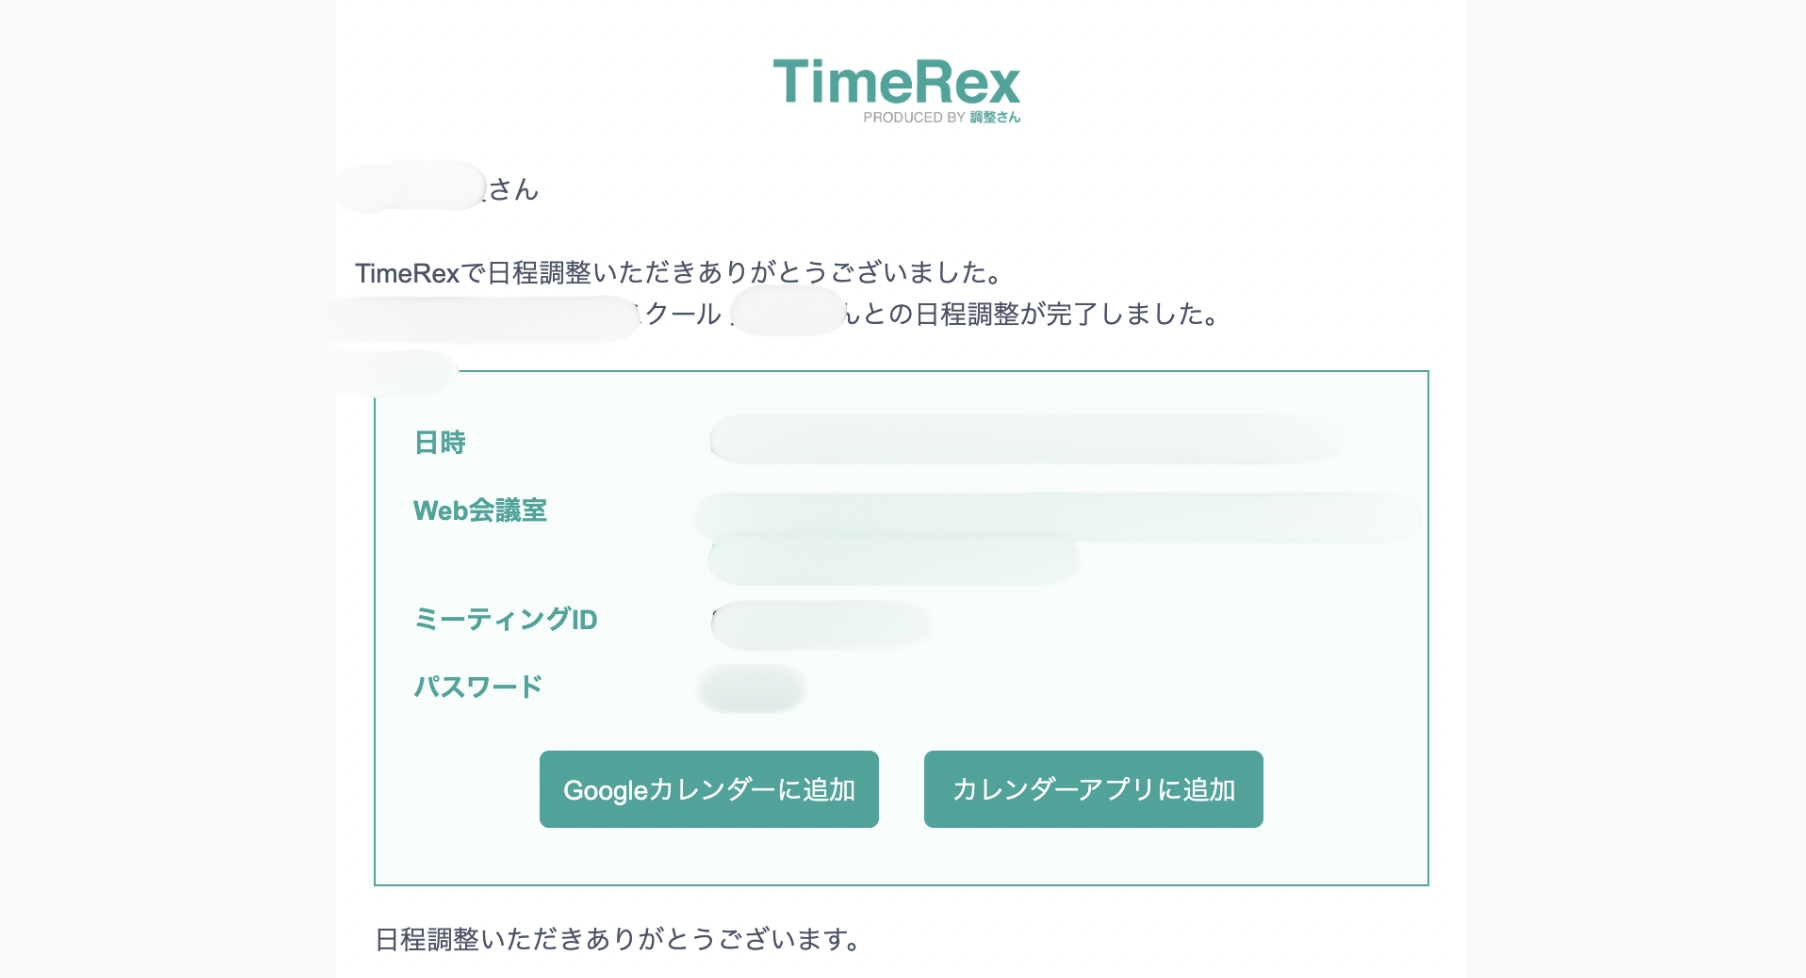Click the TimeRex logo
The height and width of the screenshot is (978, 1806).
coord(896,82)
